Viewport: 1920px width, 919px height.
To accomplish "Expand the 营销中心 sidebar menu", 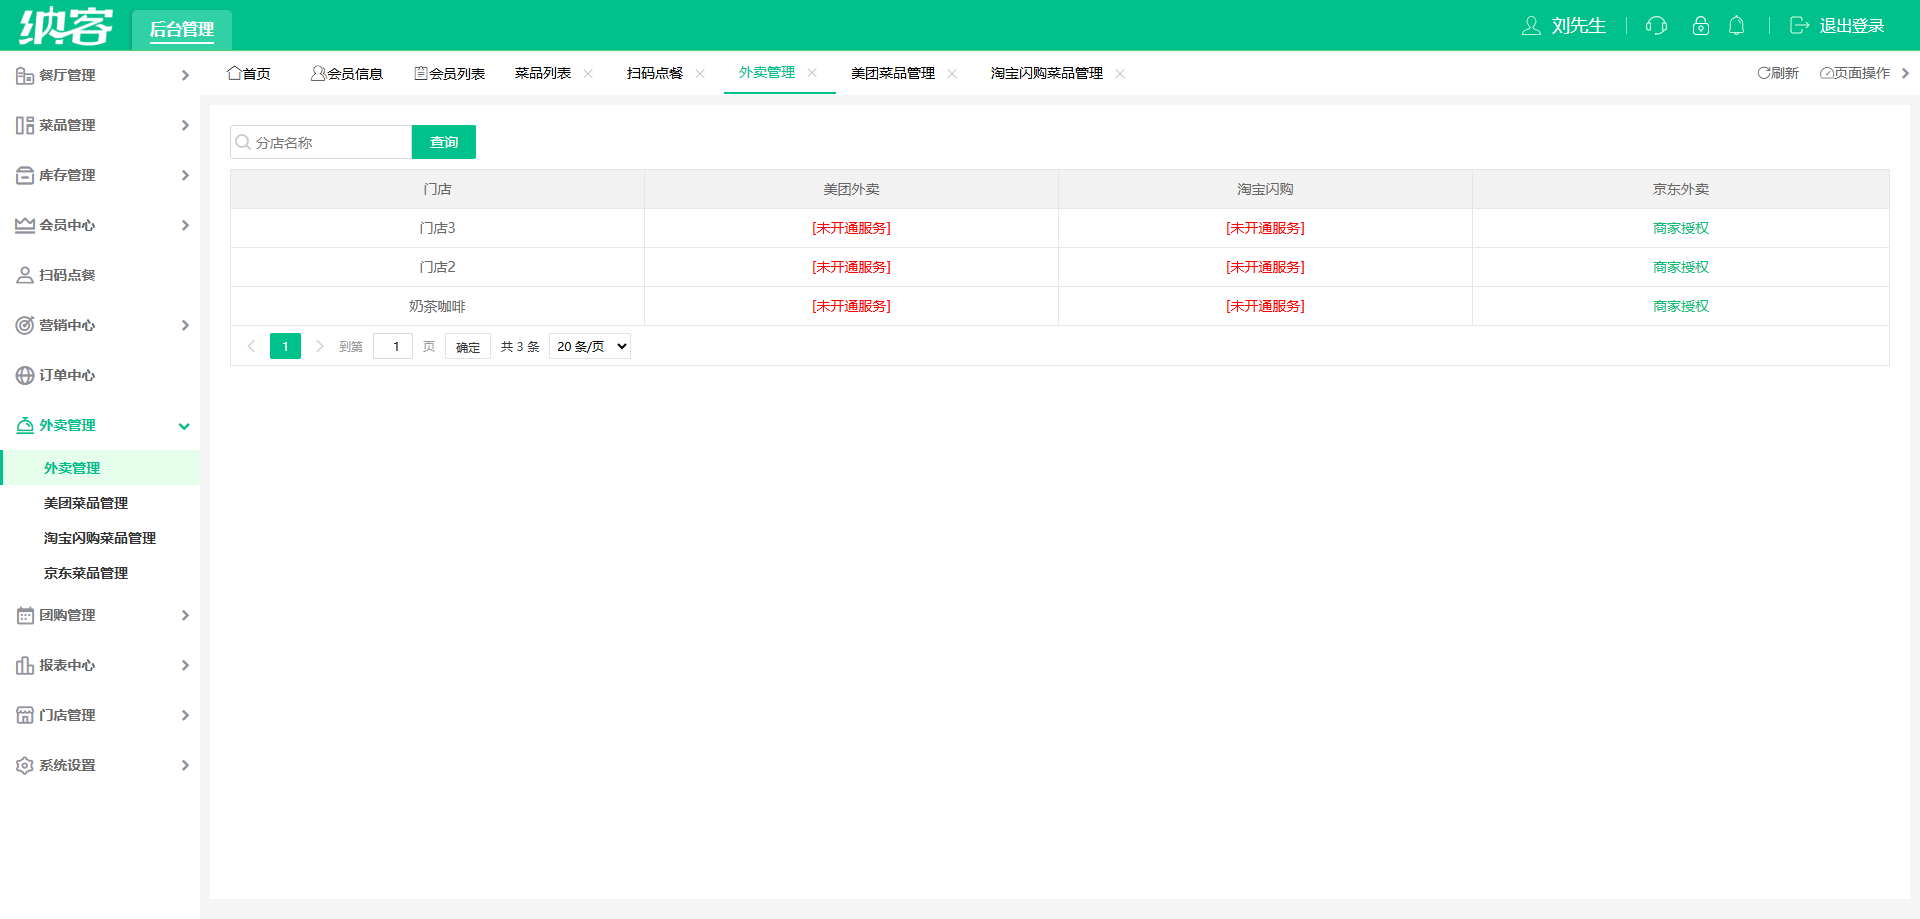I will [100, 325].
